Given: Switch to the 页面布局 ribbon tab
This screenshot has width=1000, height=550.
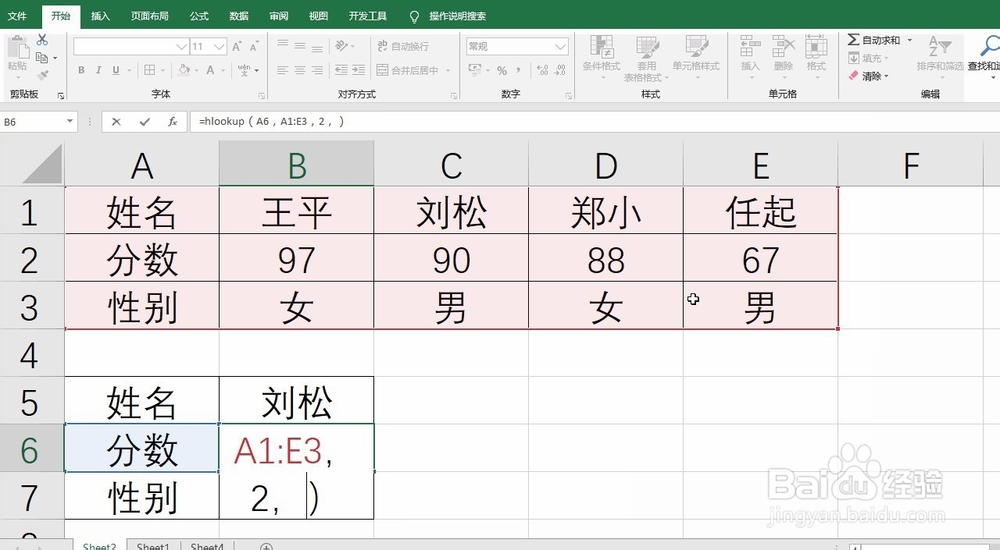Looking at the screenshot, I should click(x=150, y=16).
